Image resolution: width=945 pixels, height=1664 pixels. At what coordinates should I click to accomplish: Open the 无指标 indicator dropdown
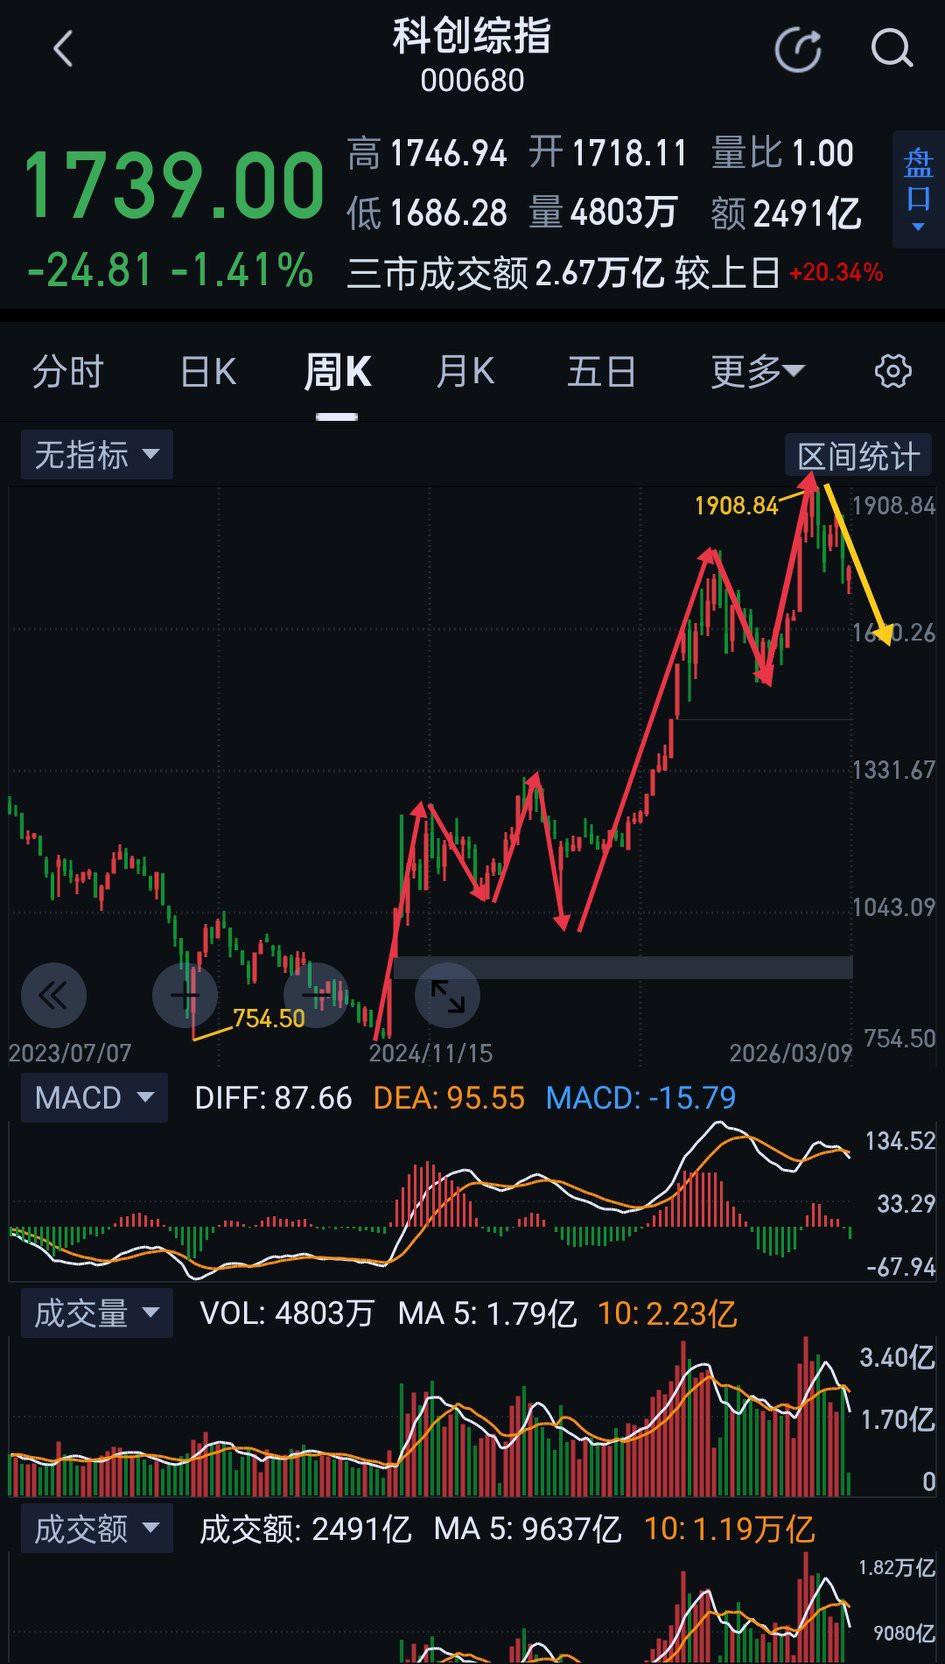point(97,455)
